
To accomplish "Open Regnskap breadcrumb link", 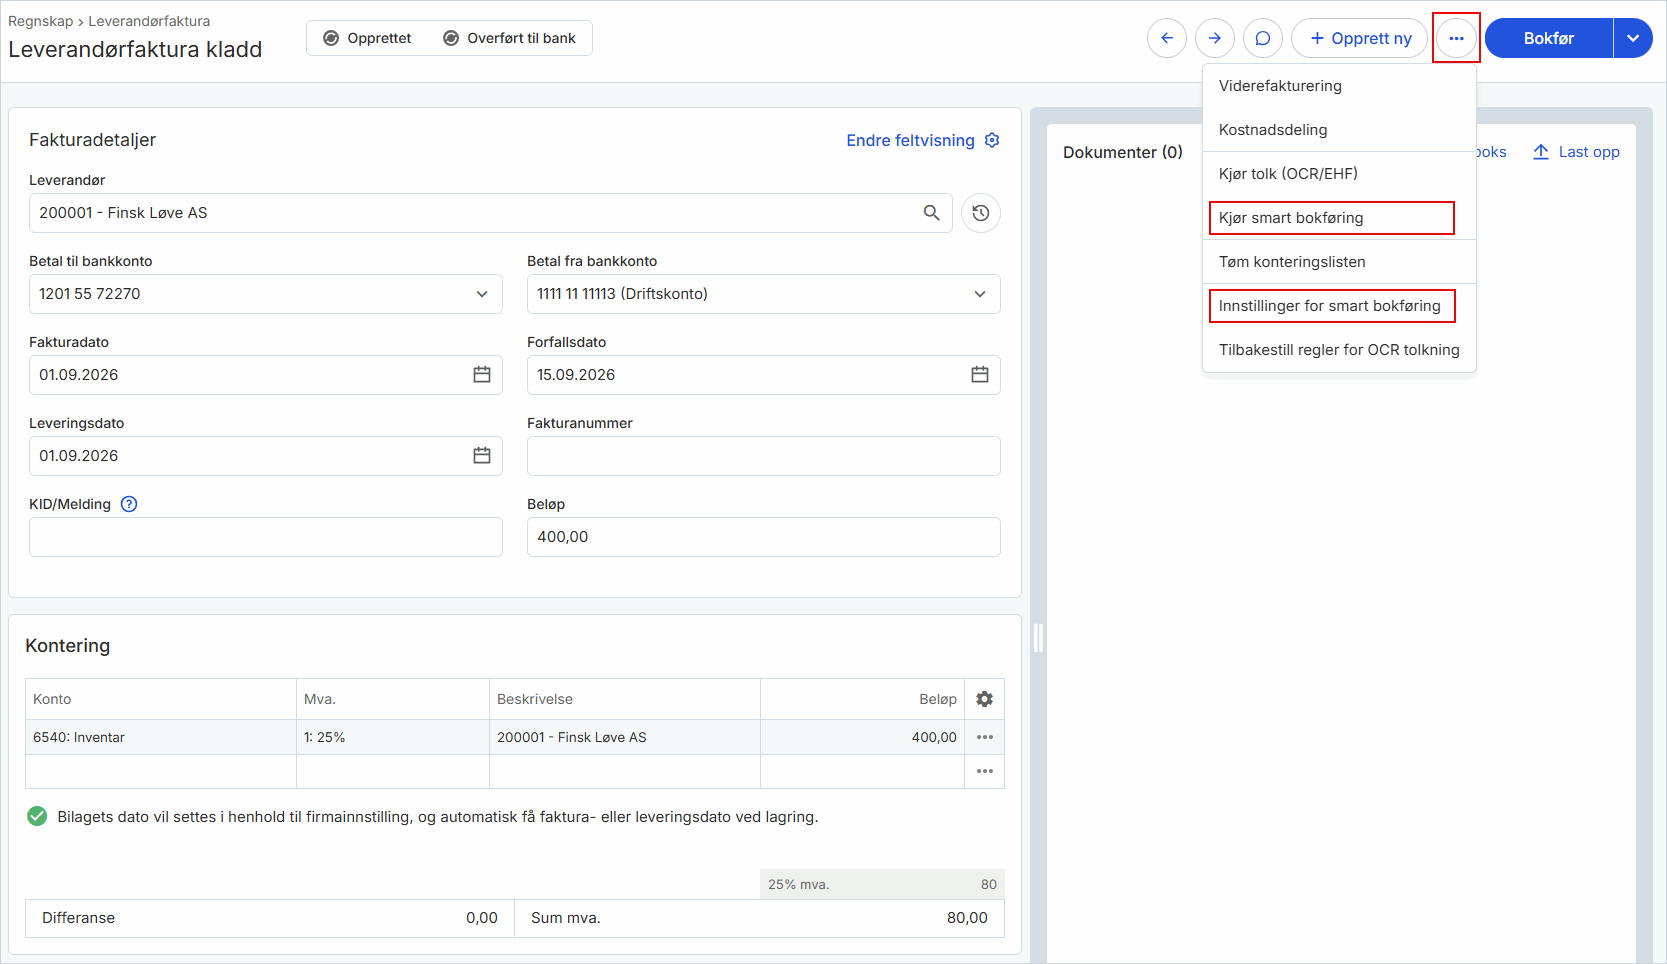I will [x=40, y=21].
